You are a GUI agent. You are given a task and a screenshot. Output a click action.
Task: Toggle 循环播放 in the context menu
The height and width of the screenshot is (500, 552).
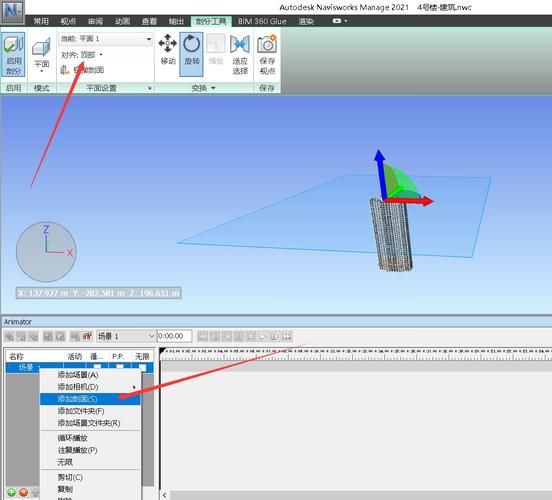pos(90,438)
